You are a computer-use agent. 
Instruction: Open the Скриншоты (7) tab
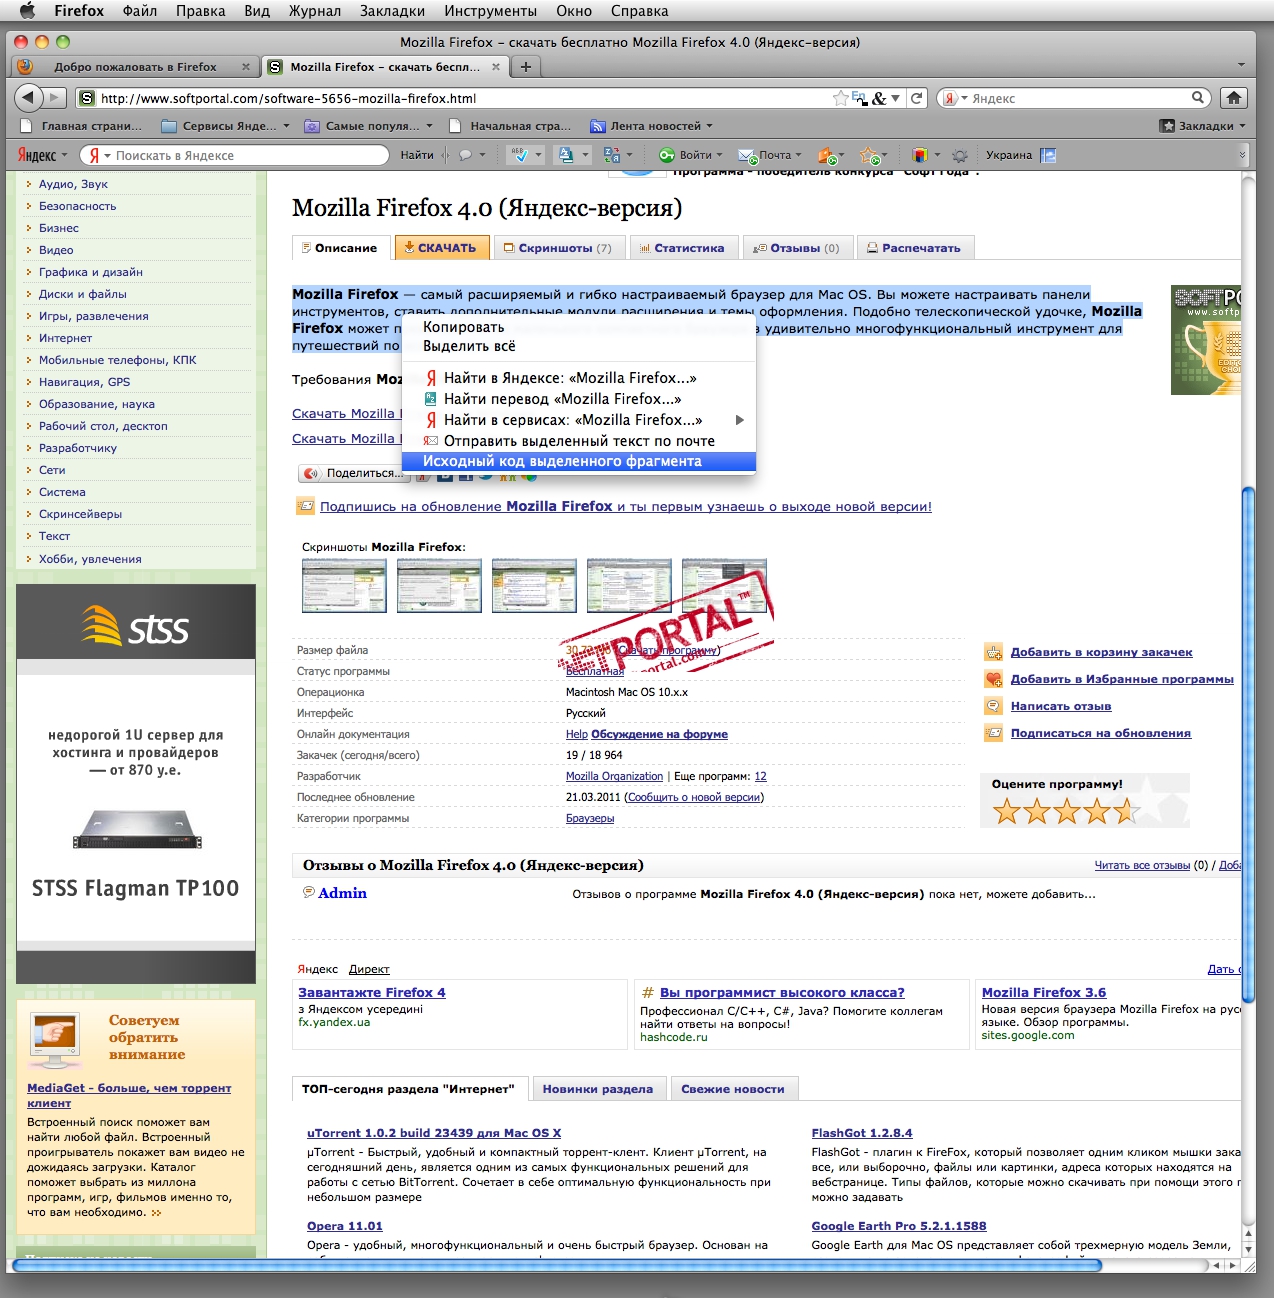pos(558,248)
